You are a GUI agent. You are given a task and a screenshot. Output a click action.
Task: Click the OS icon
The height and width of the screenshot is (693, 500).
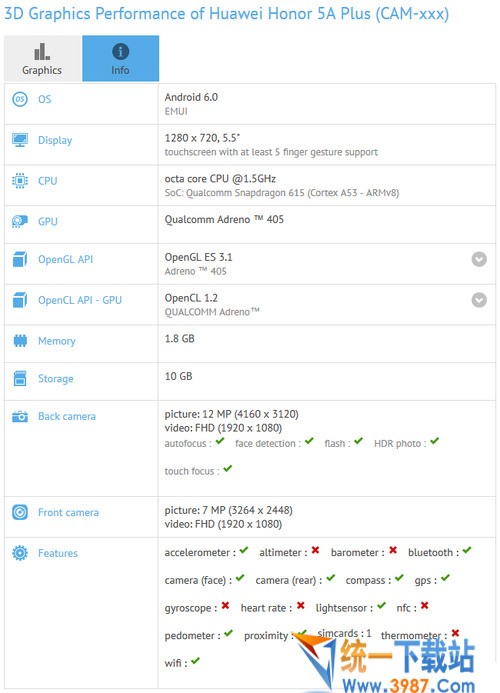pyautogui.click(x=20, y=99)
